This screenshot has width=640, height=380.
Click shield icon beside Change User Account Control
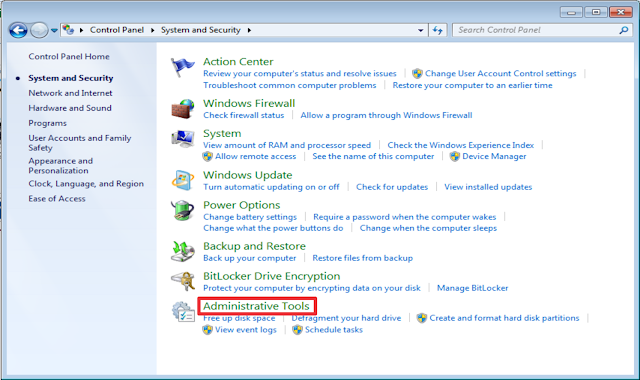[x=417, y=73]
